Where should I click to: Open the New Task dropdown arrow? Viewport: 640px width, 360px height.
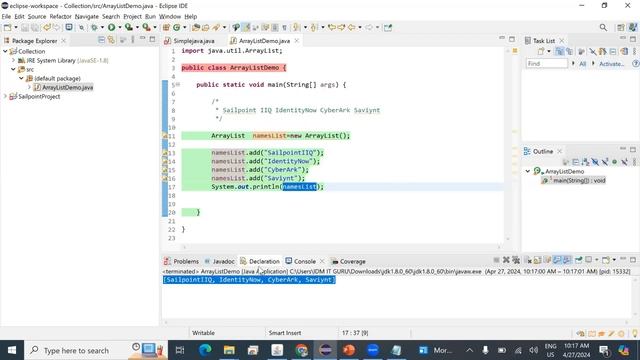tap(549, 51)
